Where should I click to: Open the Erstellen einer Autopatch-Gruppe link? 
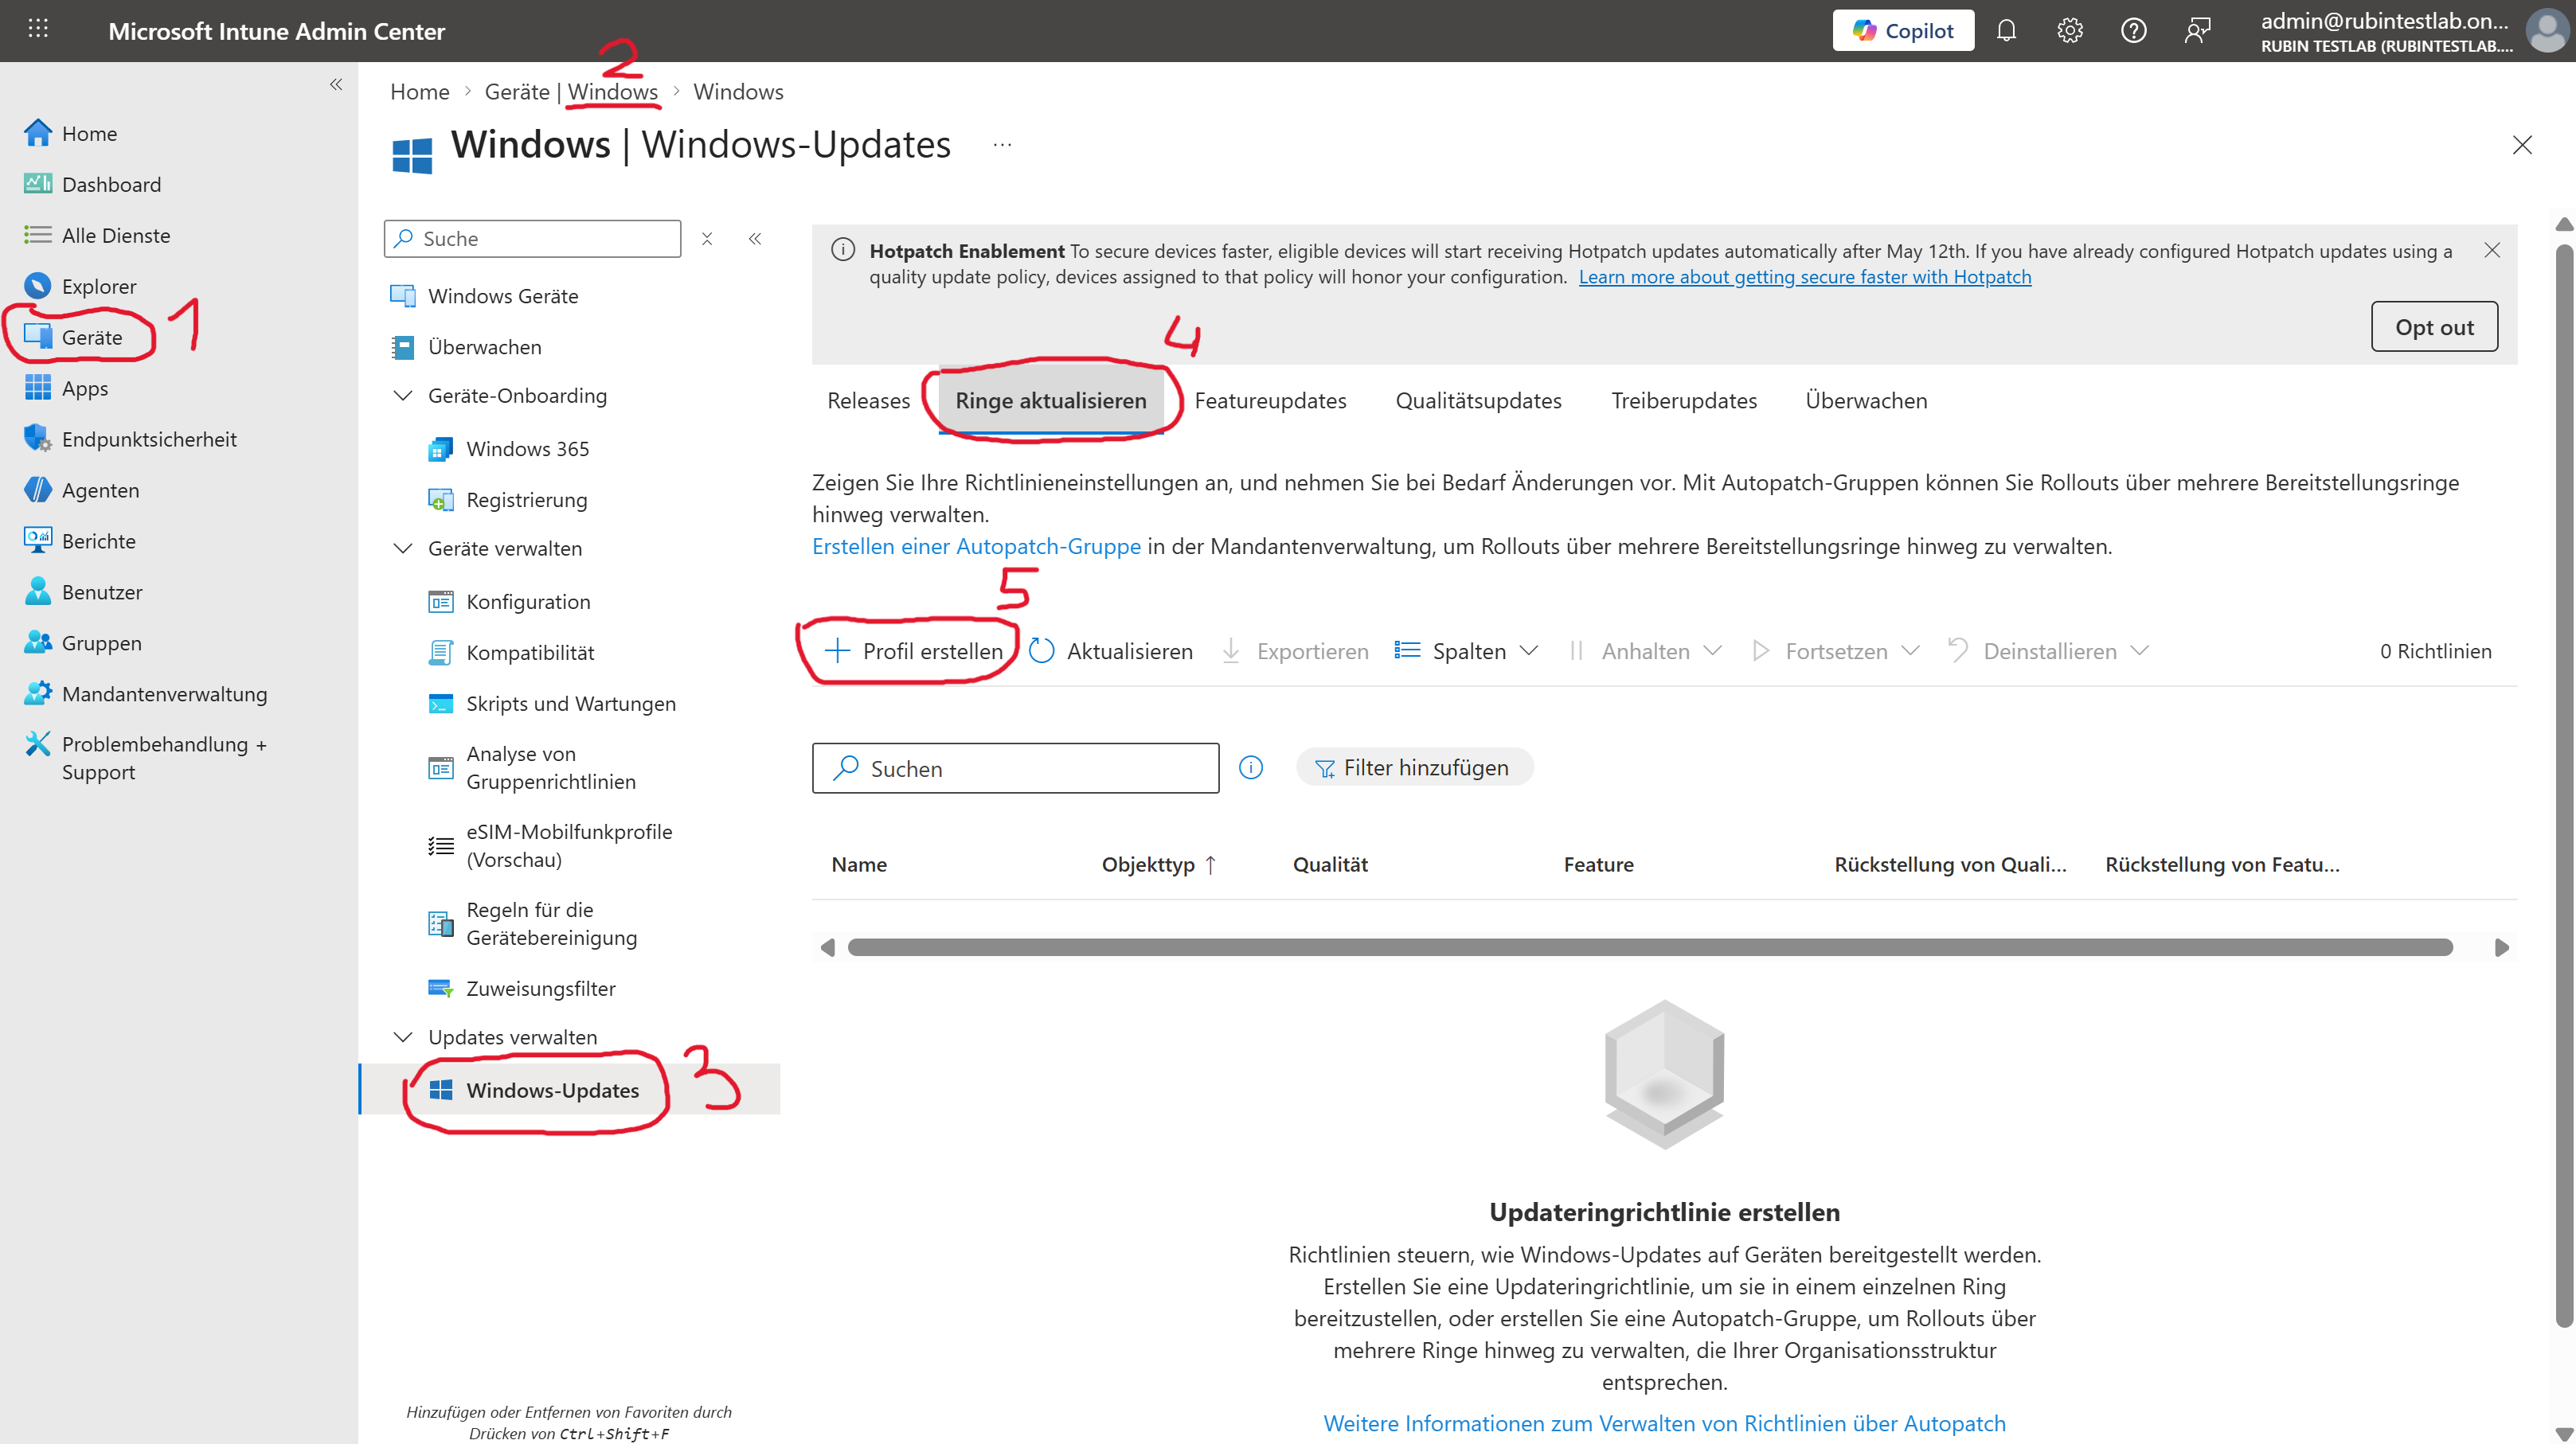pyautogui.click(x=976, y=546)
